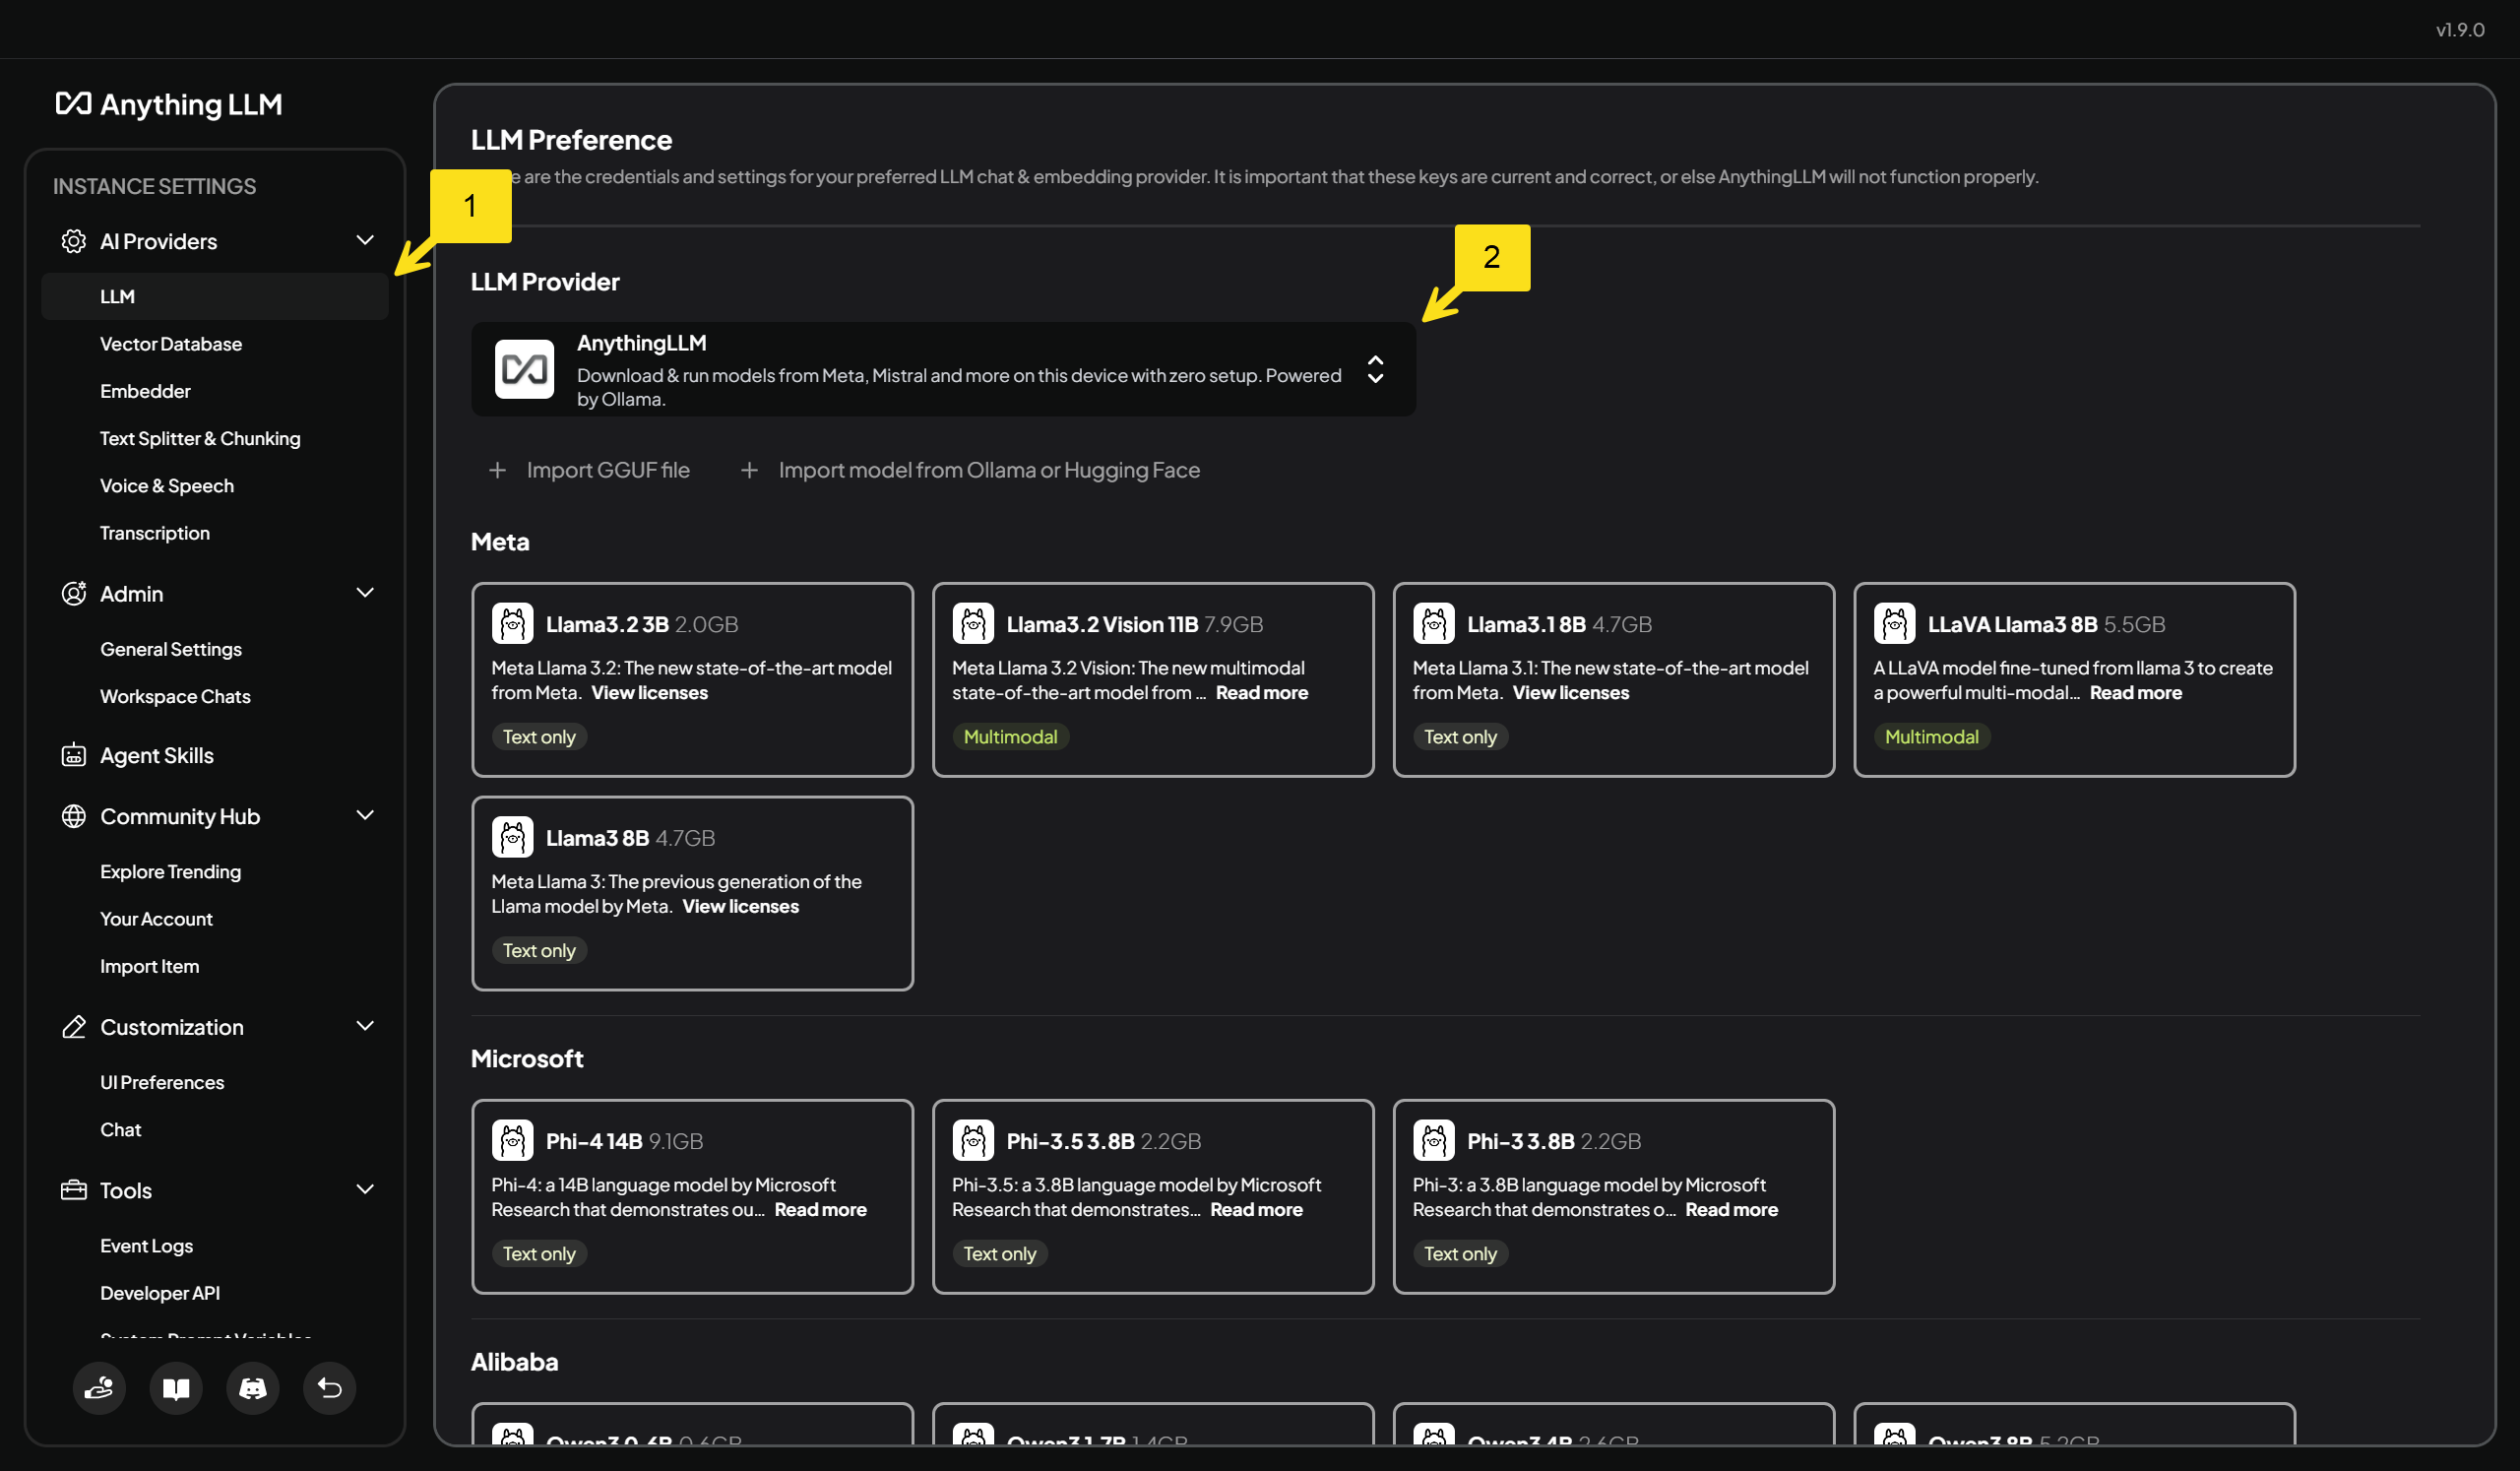Collapse the Customization section chevron
This screenshot has height=1471, width=2520.
pyautogui.click(x=365, y=1026)
